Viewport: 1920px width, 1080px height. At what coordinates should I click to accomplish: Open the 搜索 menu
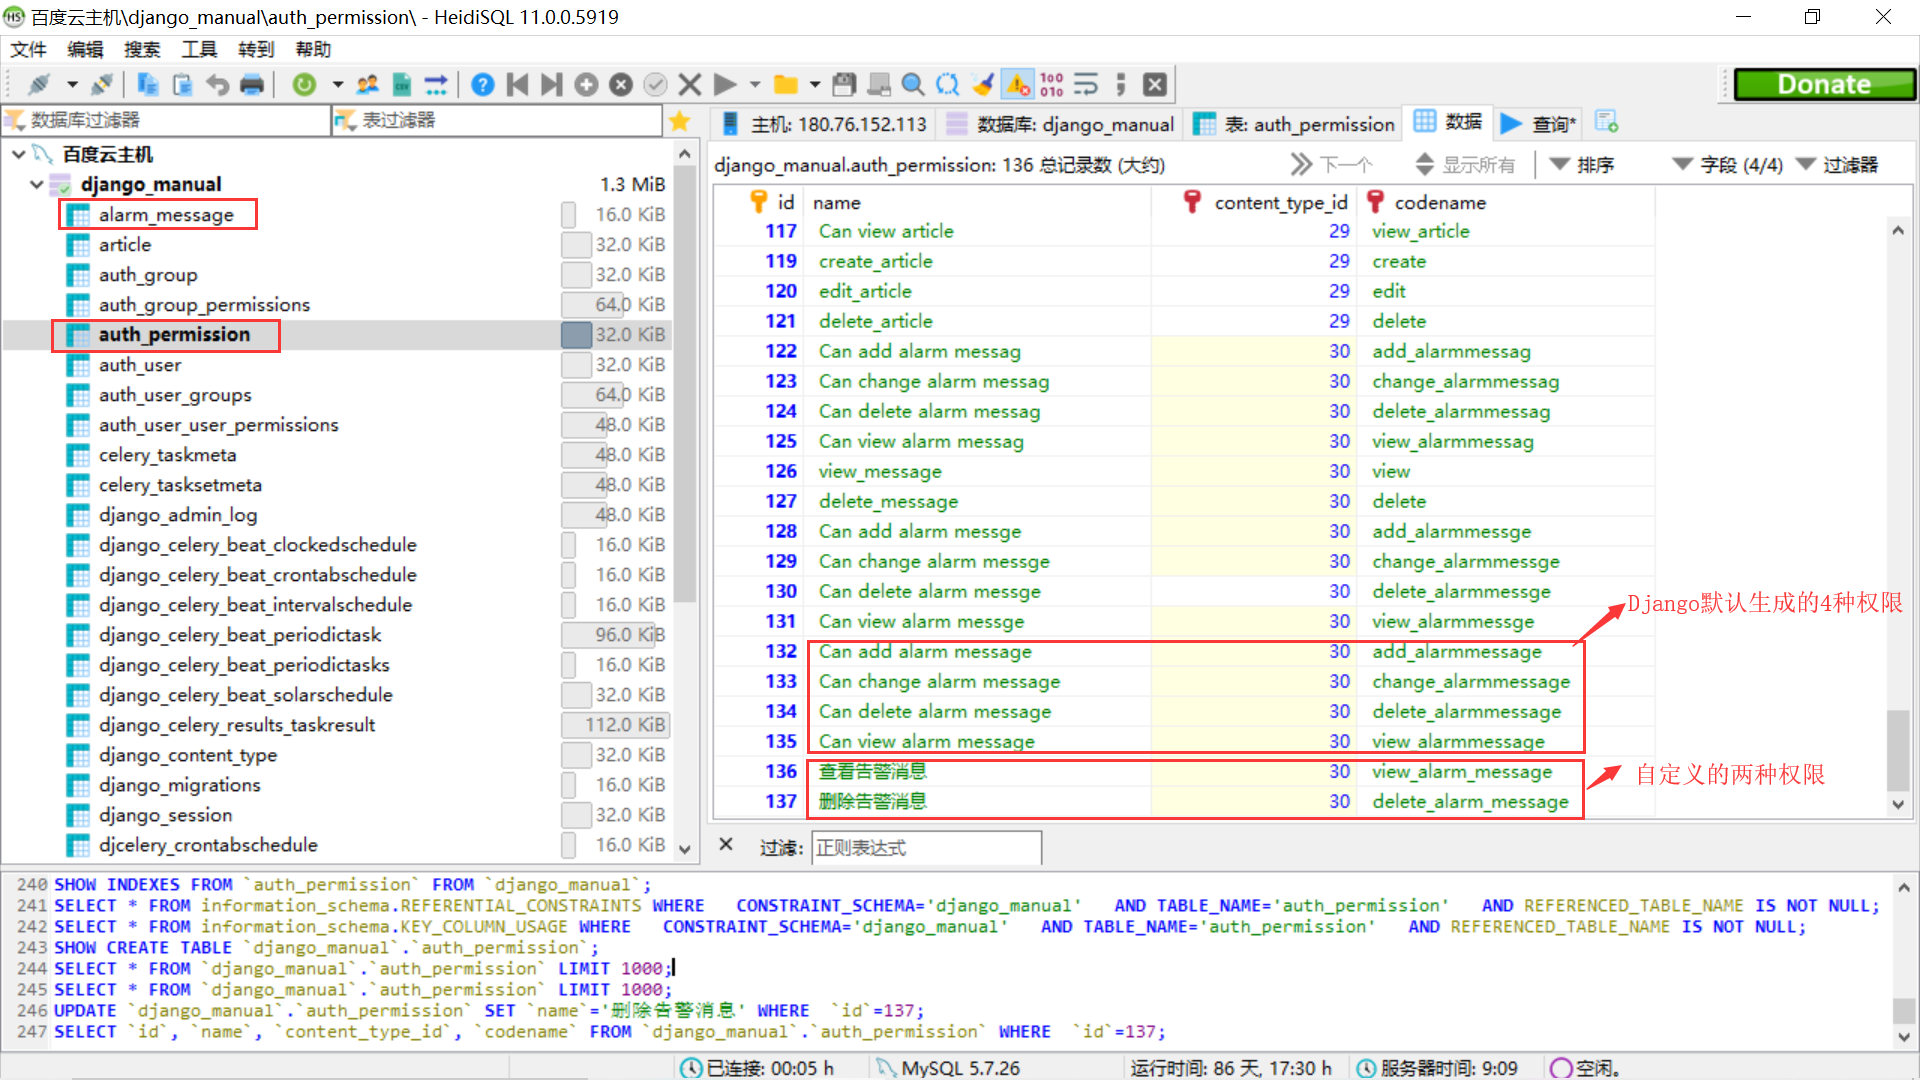(x=142, y=49)
